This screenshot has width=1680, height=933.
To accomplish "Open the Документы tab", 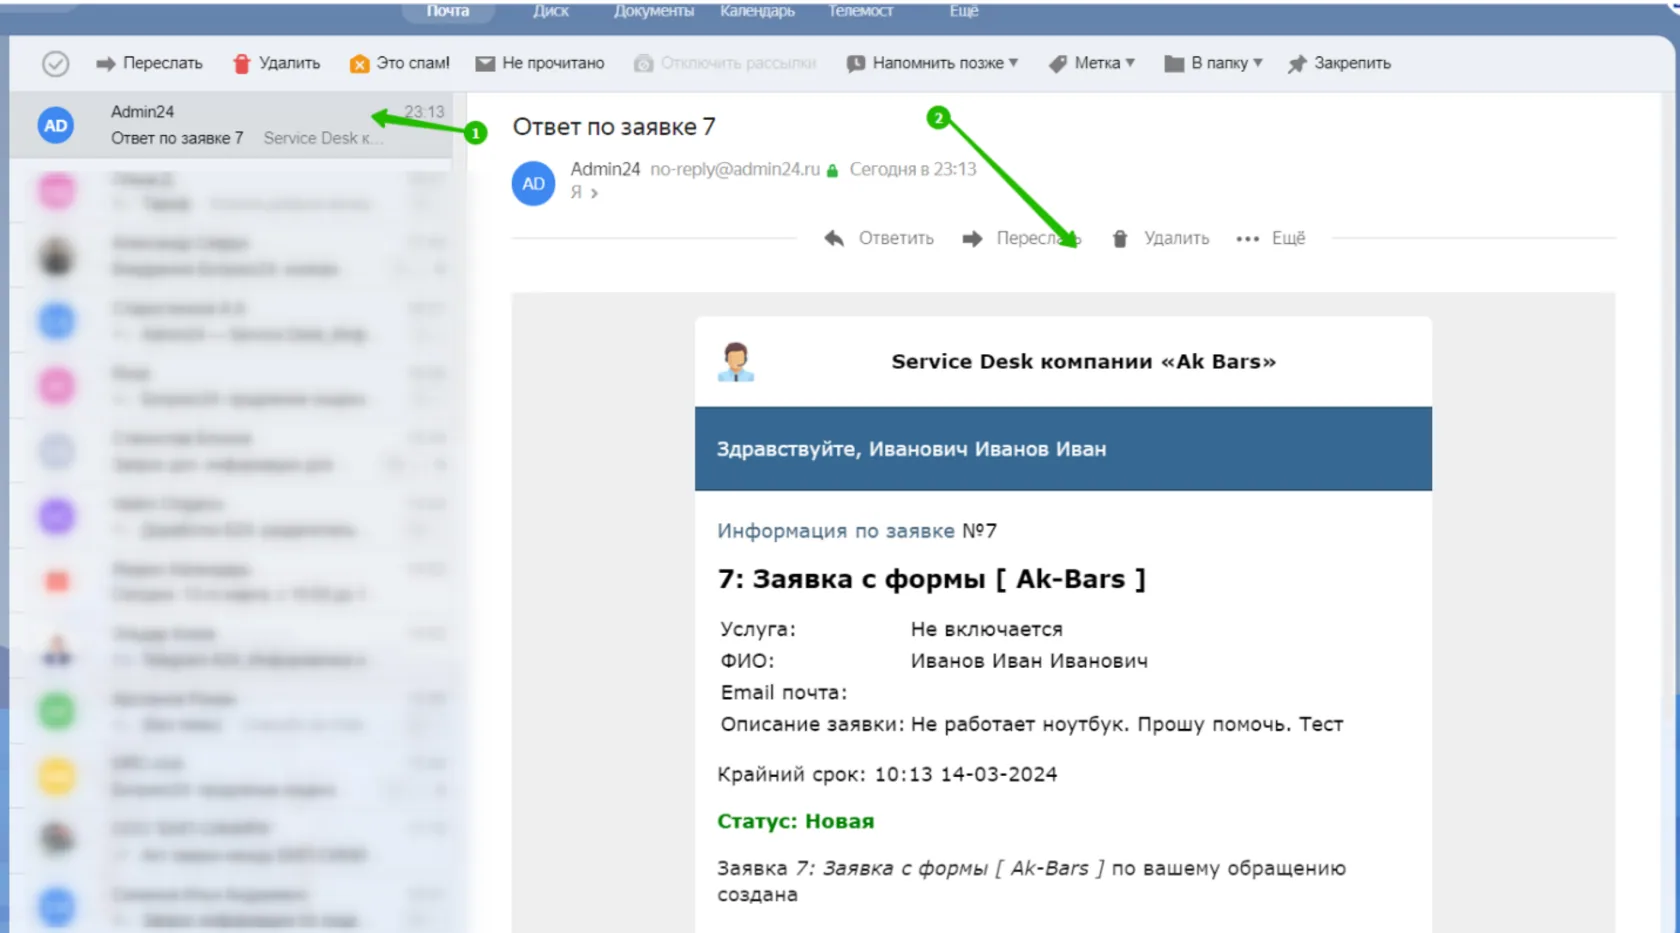I will 653,11.
